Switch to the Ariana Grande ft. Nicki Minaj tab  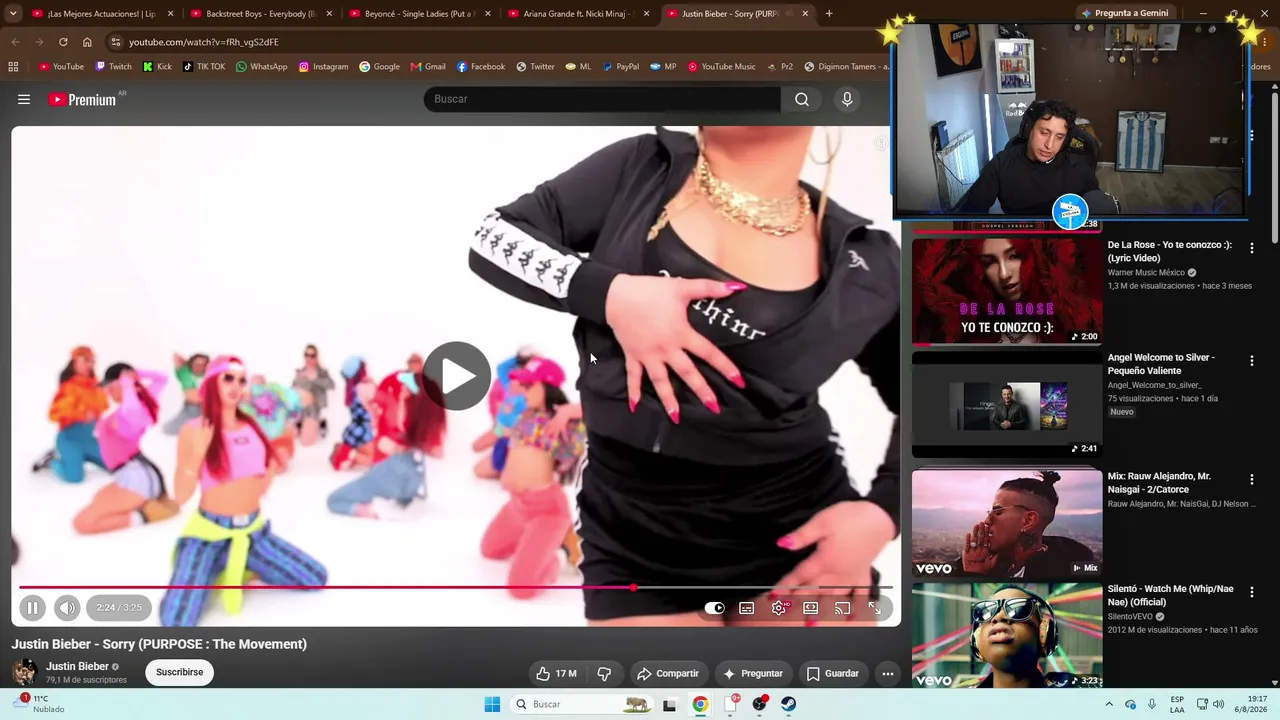[x=577, y=14]
